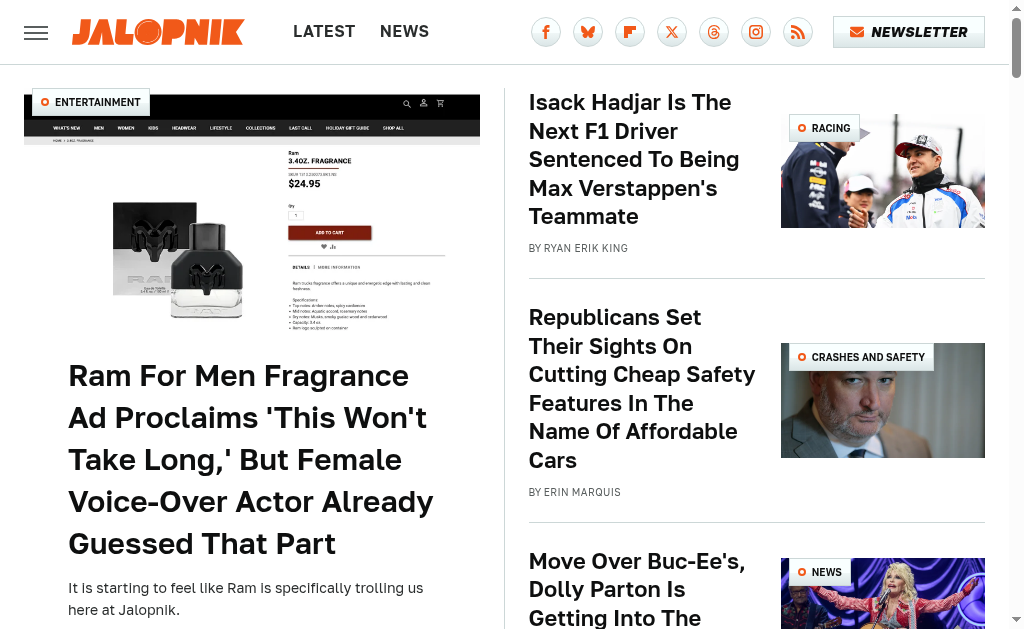Go to the News section
Viewport: 1024px width, 629px height.
[x=404, y=32]
